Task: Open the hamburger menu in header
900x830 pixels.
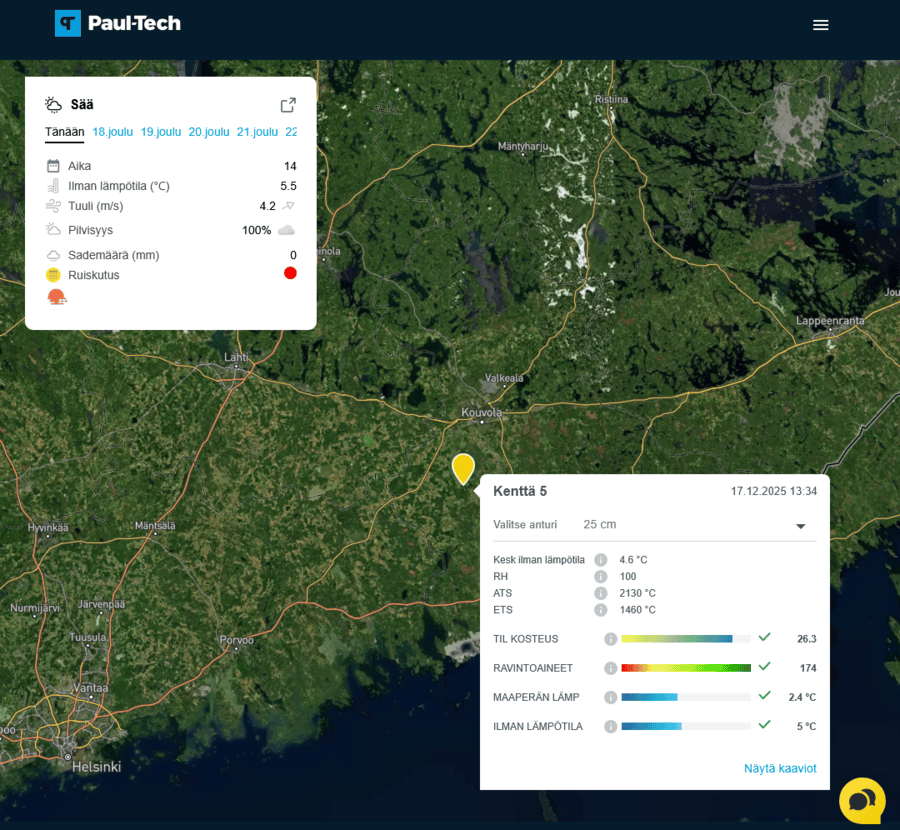Action: pos(820,25)
